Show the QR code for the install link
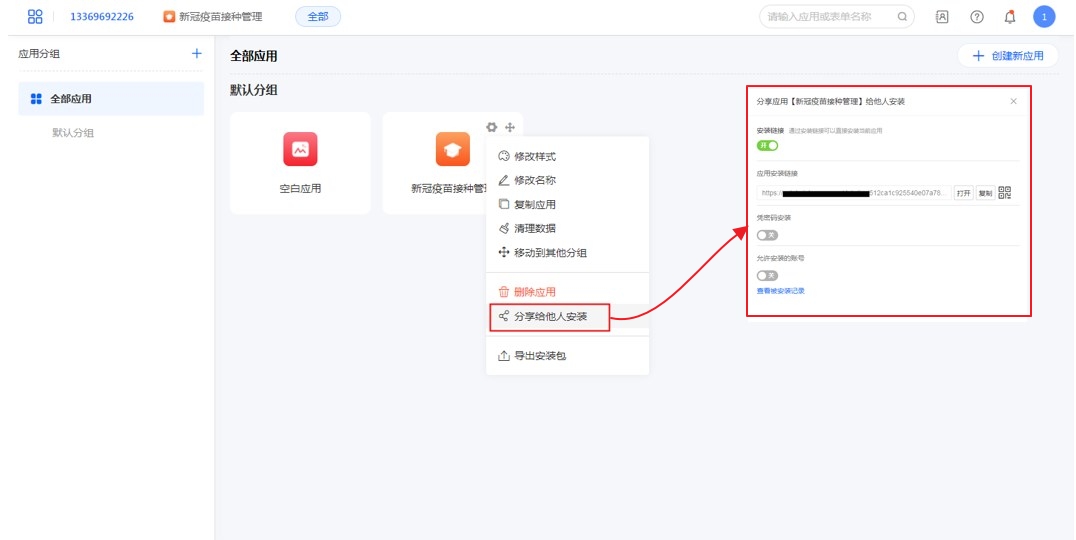 pyautogui.click(x=1005, y=193)
